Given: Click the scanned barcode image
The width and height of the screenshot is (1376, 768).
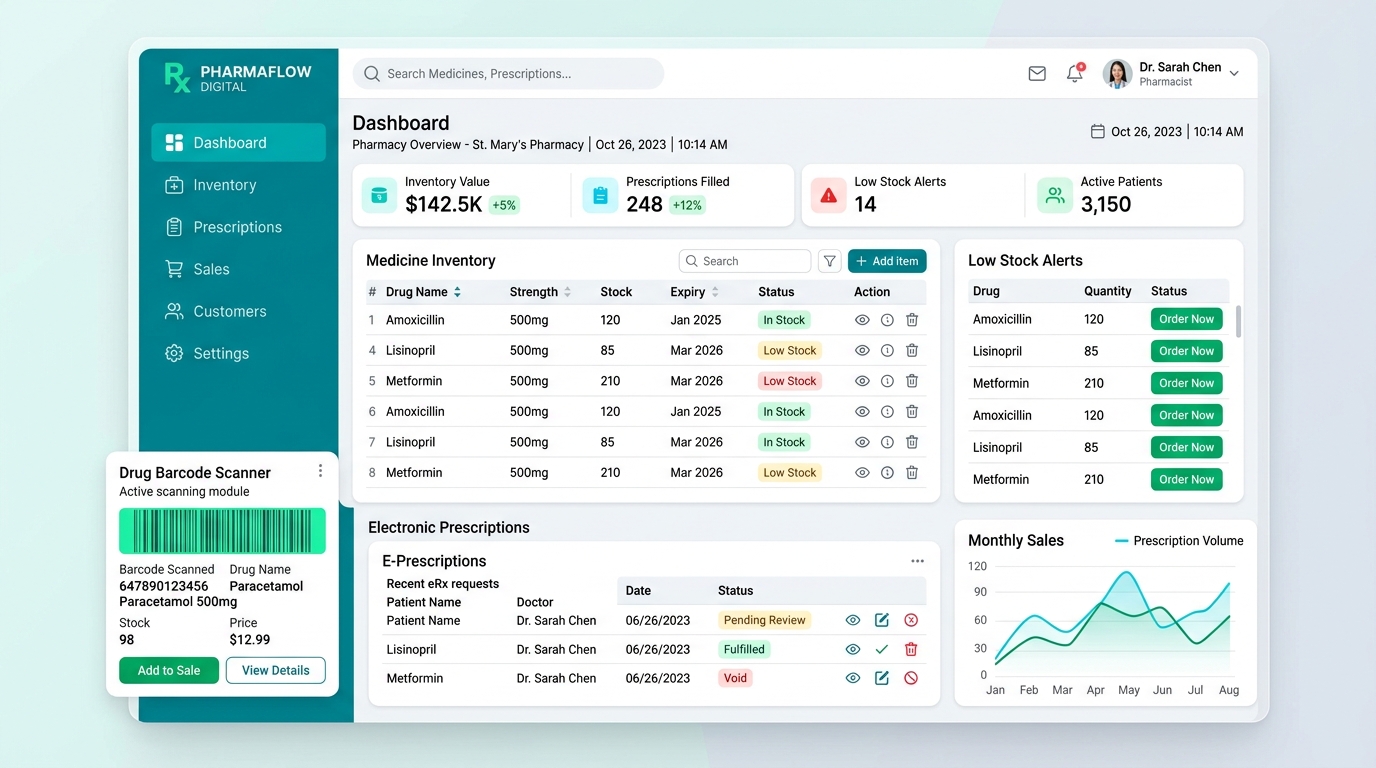Looking at the screenshot, I should [222, 531].
